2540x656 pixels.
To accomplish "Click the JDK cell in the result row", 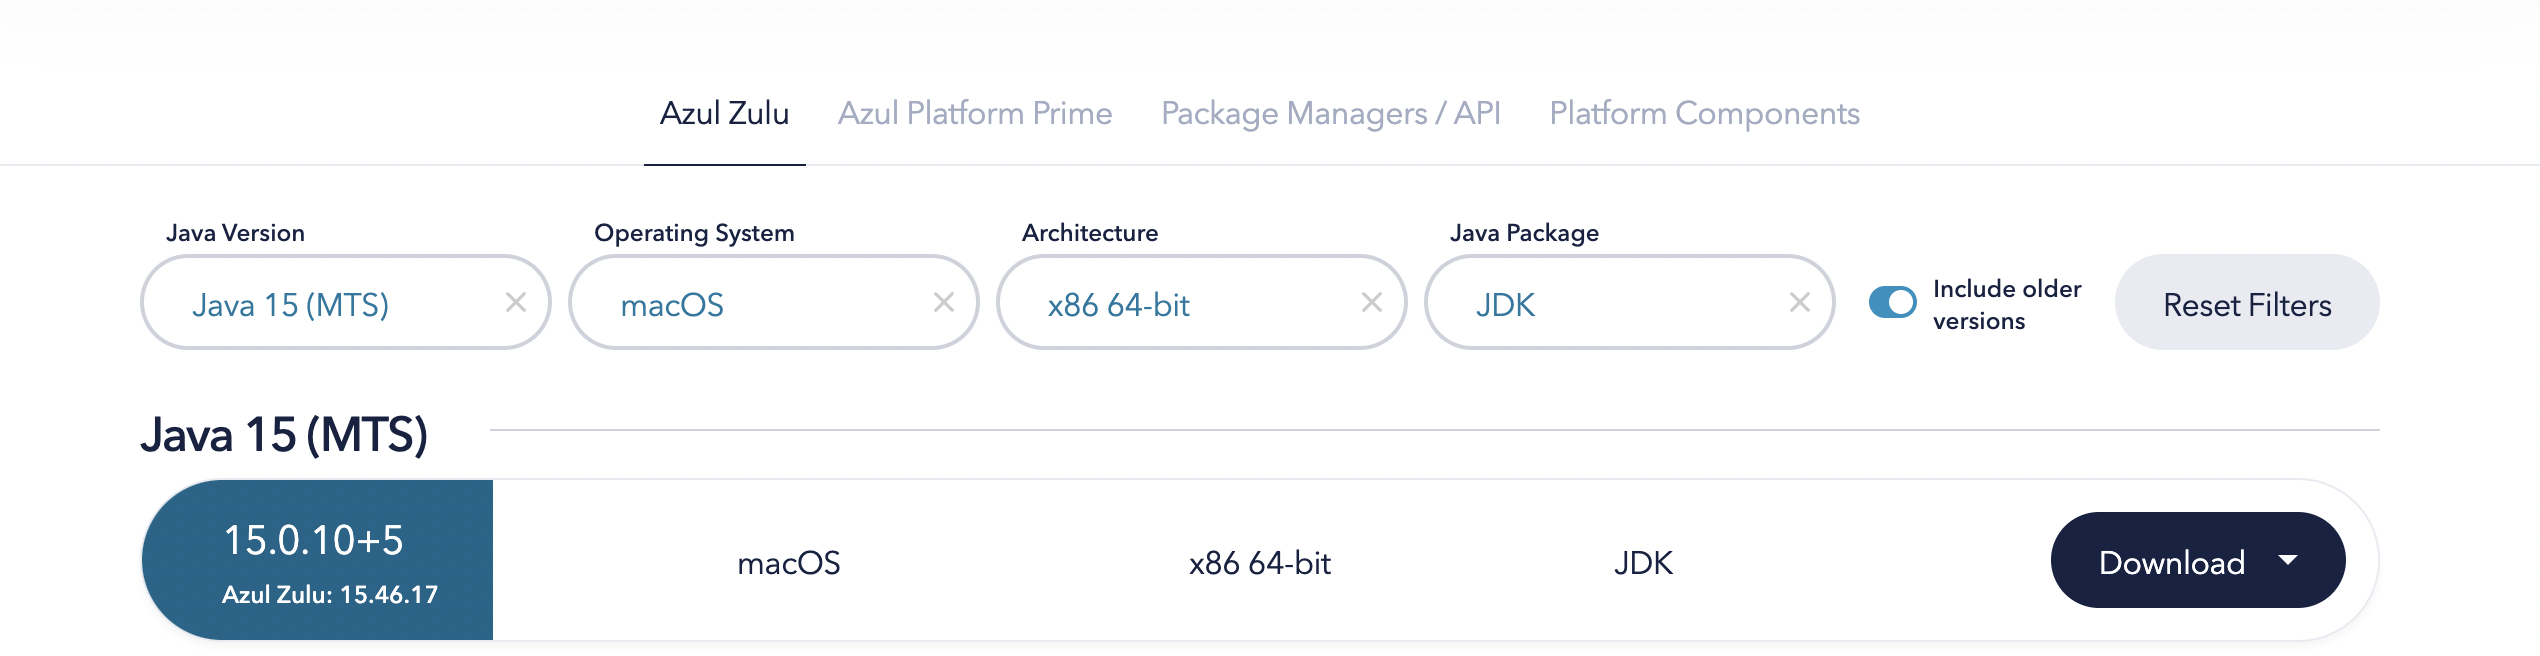I will (1643, 563).
